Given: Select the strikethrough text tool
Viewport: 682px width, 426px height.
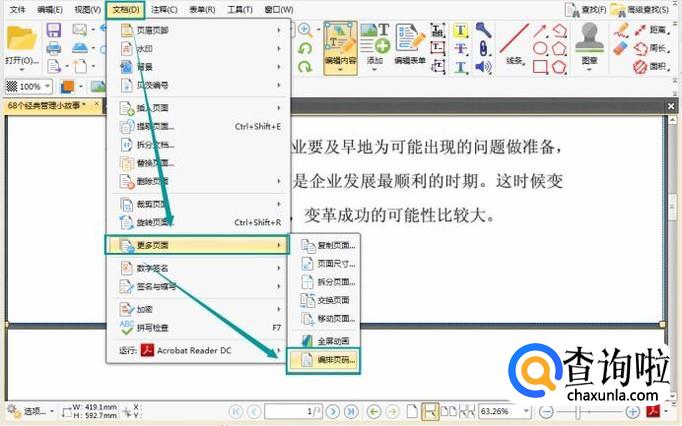Looking at the screenshot, I should [x=461, y=48].
